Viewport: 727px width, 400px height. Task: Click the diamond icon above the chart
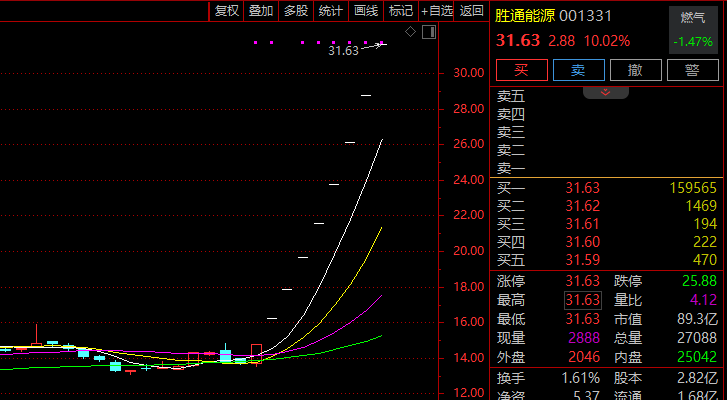(410, 33)
